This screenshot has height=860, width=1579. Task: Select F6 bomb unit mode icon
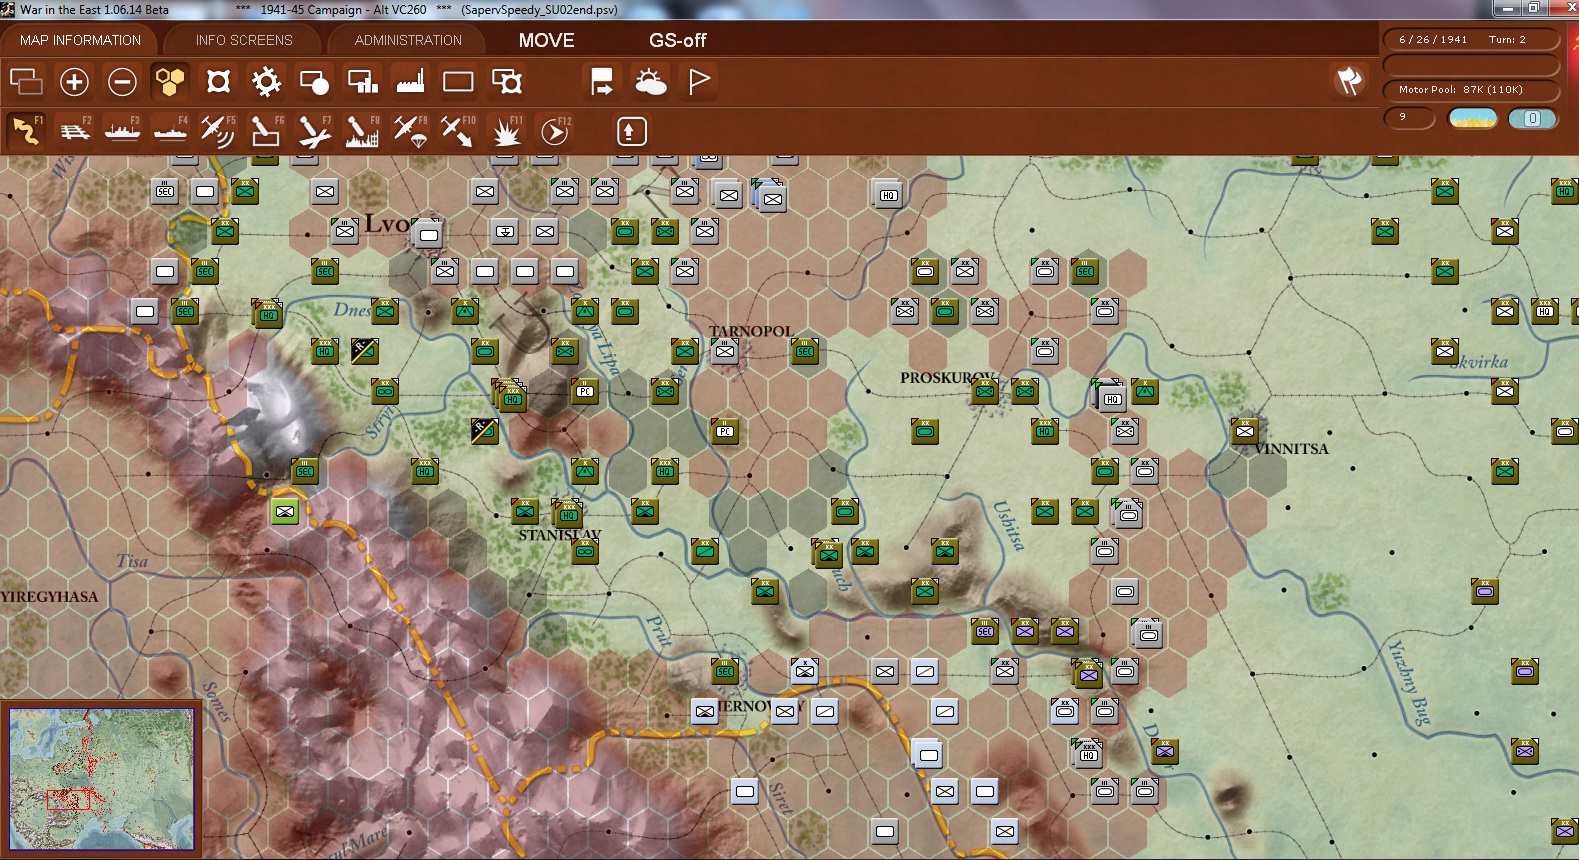coord(266,131)
